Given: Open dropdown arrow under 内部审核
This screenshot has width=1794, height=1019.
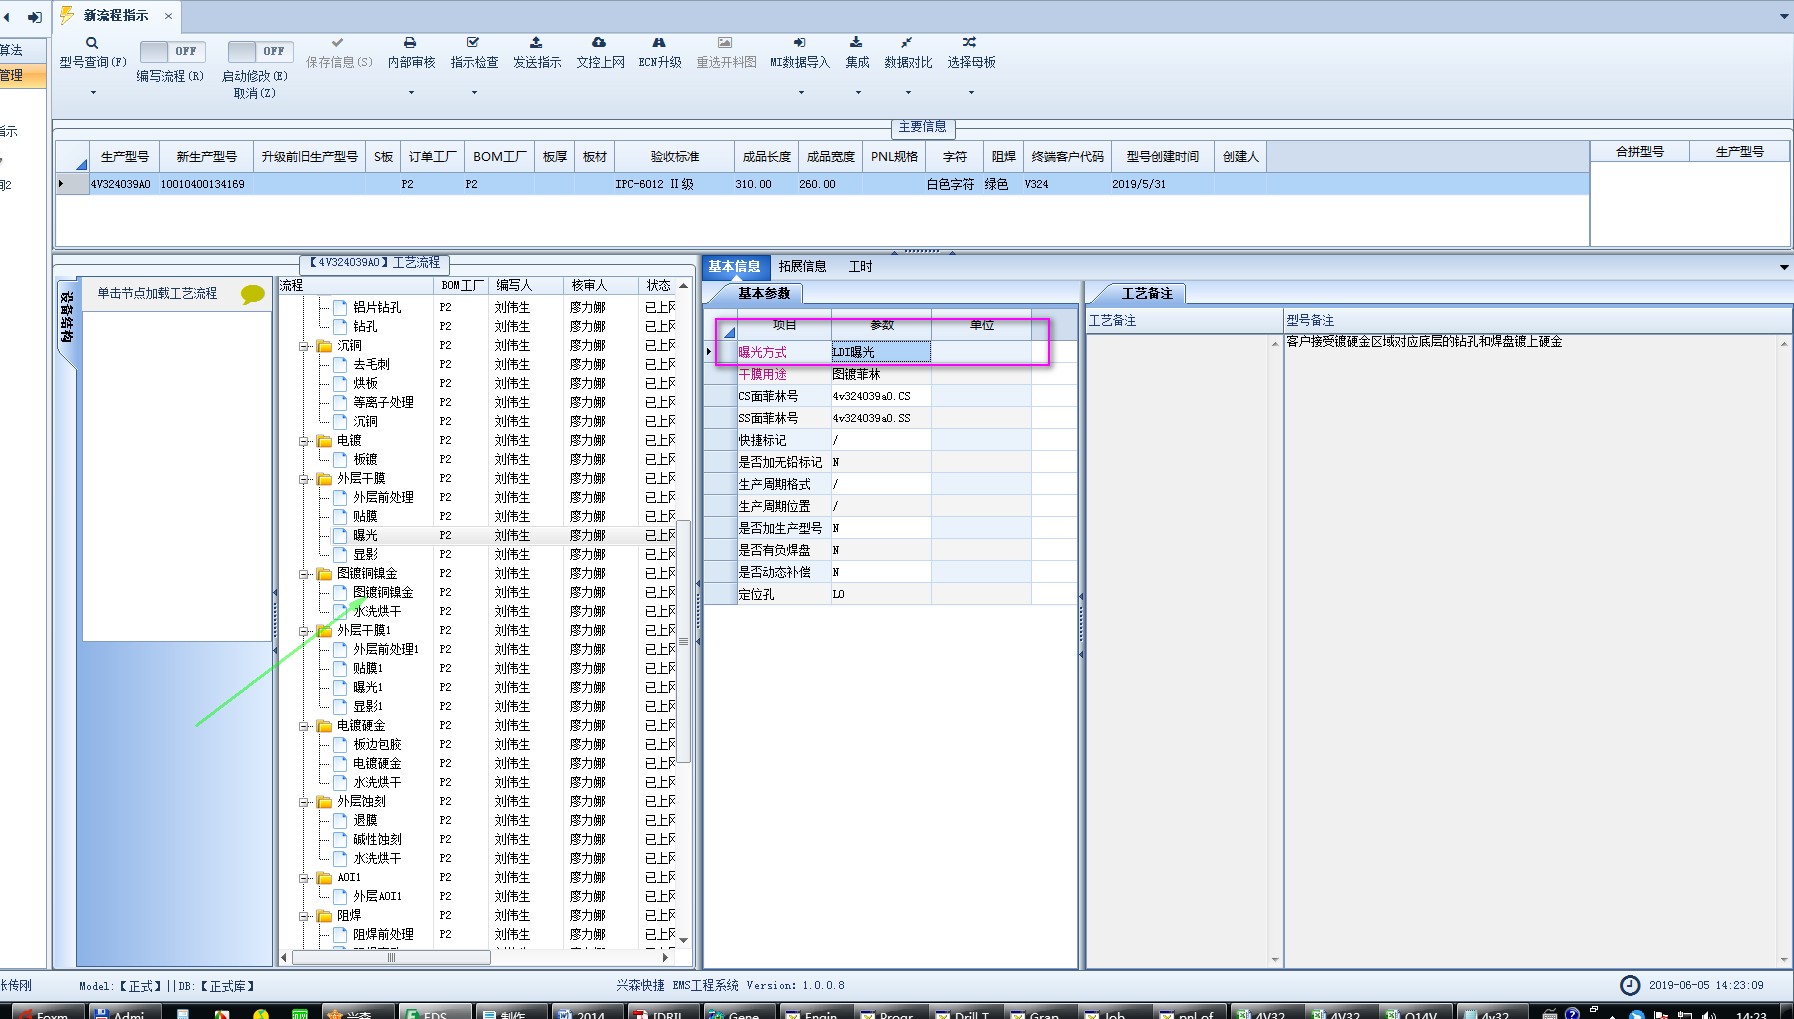Looking at the screenshot, I should pos(411,93).
